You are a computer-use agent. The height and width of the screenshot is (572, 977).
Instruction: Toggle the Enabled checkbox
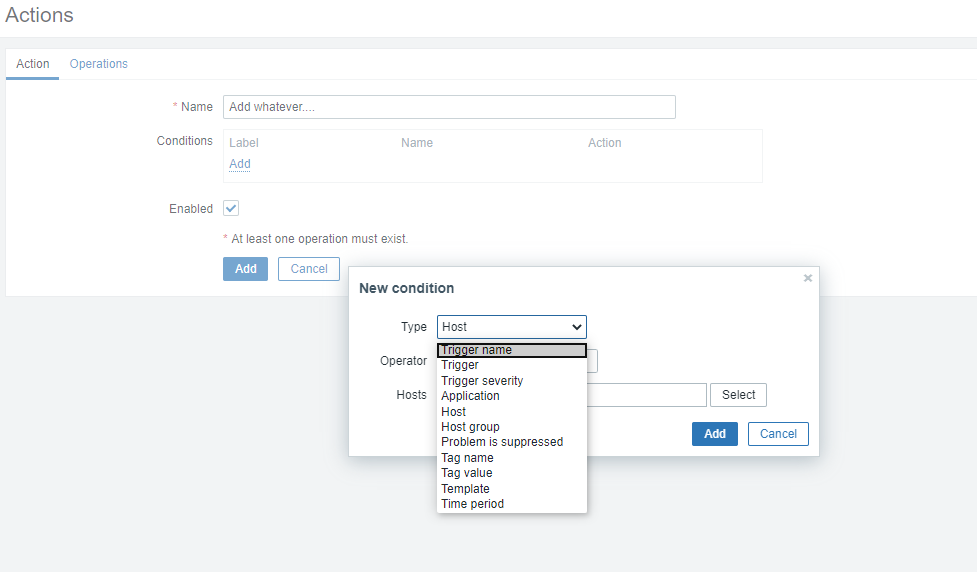point(231,208)
